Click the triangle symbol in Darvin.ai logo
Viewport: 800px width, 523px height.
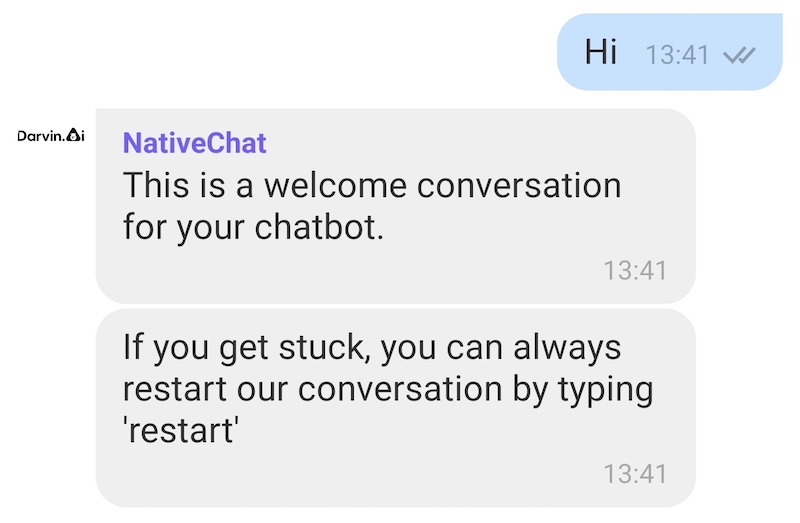(74, 134)
